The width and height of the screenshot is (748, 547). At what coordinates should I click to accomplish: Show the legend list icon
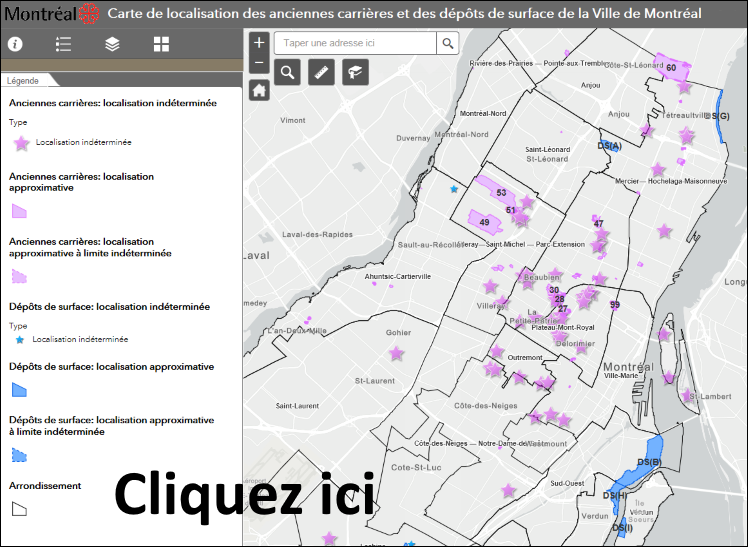[x=64, y=44]
